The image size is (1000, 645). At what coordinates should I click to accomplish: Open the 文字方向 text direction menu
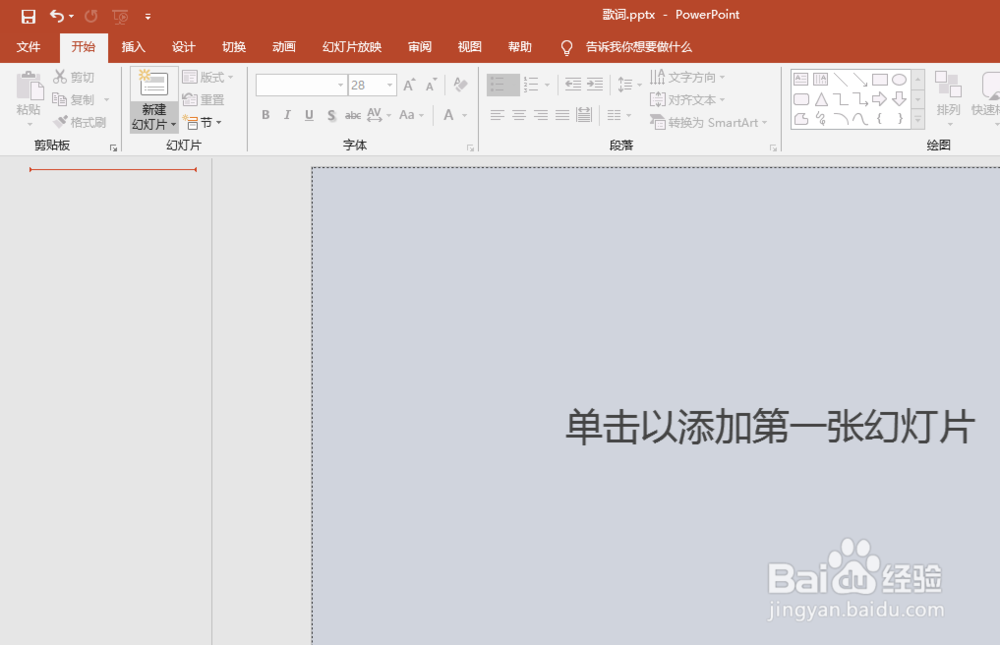click(x=688, y=77)
